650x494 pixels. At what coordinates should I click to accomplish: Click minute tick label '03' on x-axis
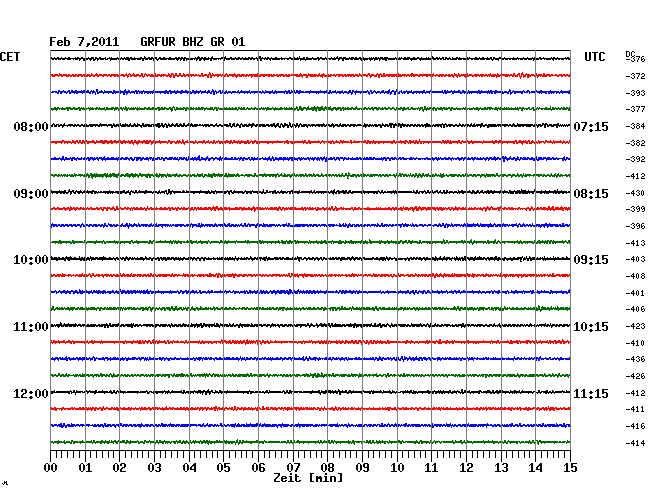pyautogui.click(x=154, y=468)
